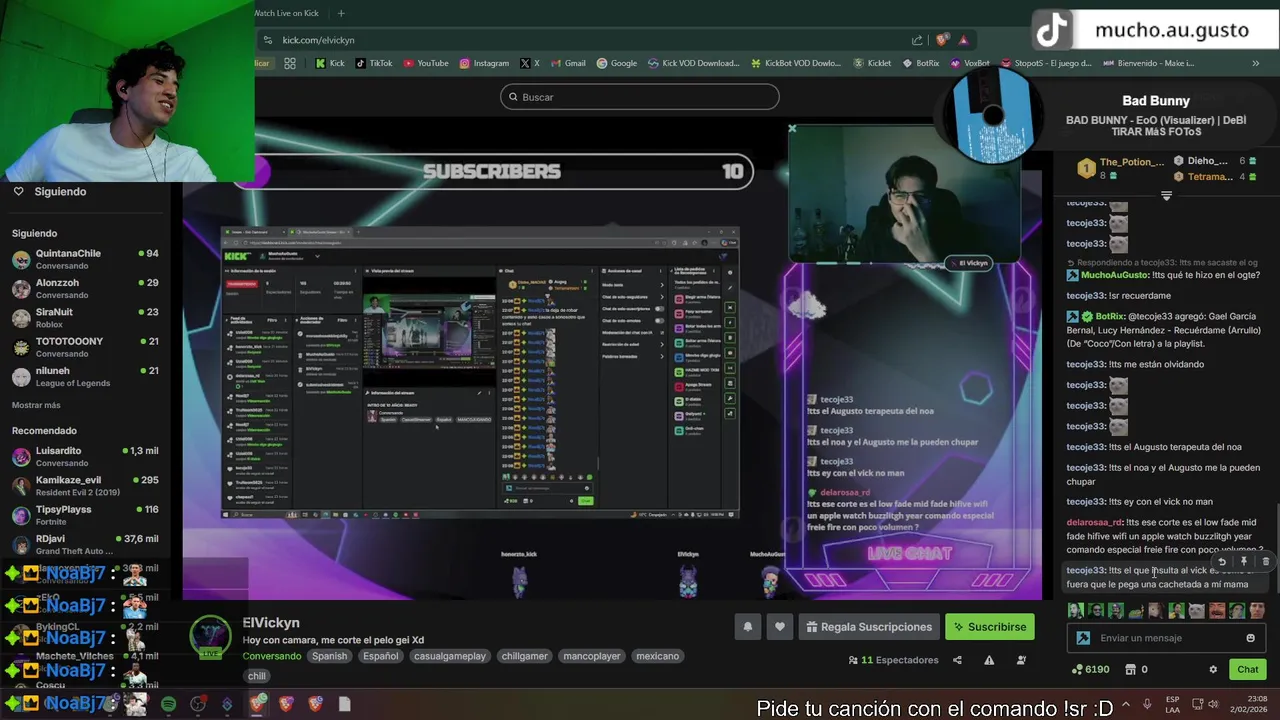Open a new browser tab
The image size is (1280, 720).
coord(341,13)
